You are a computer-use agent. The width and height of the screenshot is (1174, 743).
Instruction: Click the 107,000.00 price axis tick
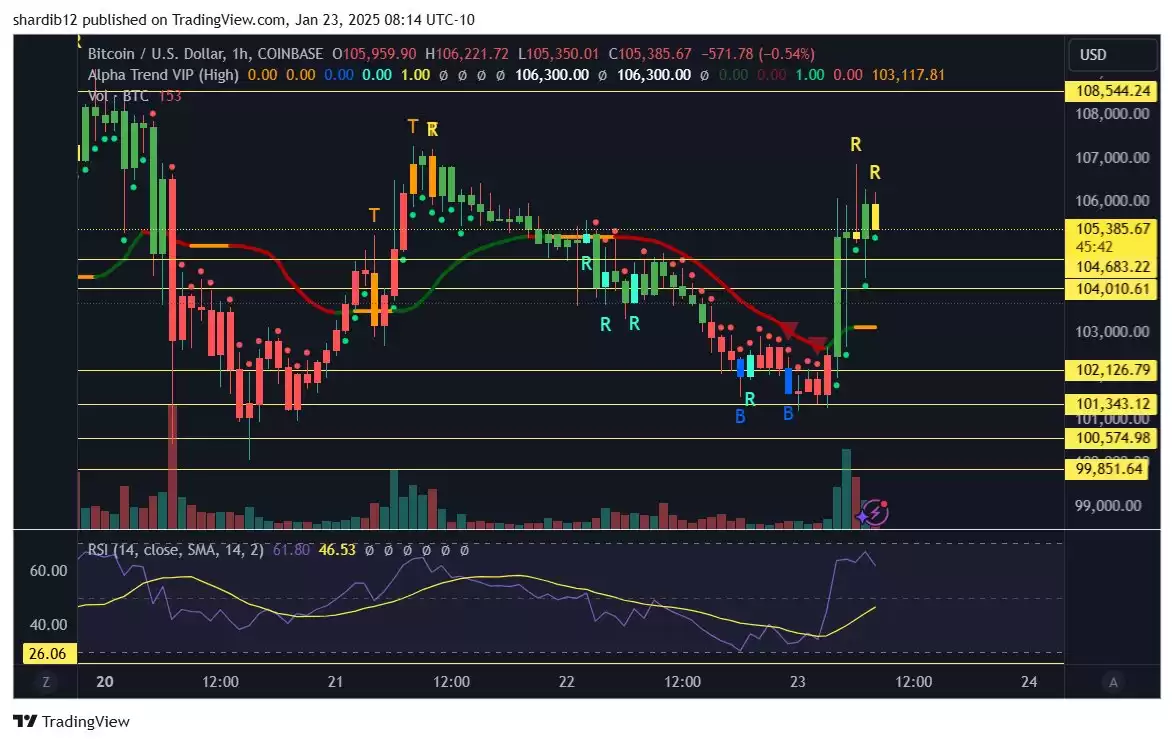pos(1113,157)
